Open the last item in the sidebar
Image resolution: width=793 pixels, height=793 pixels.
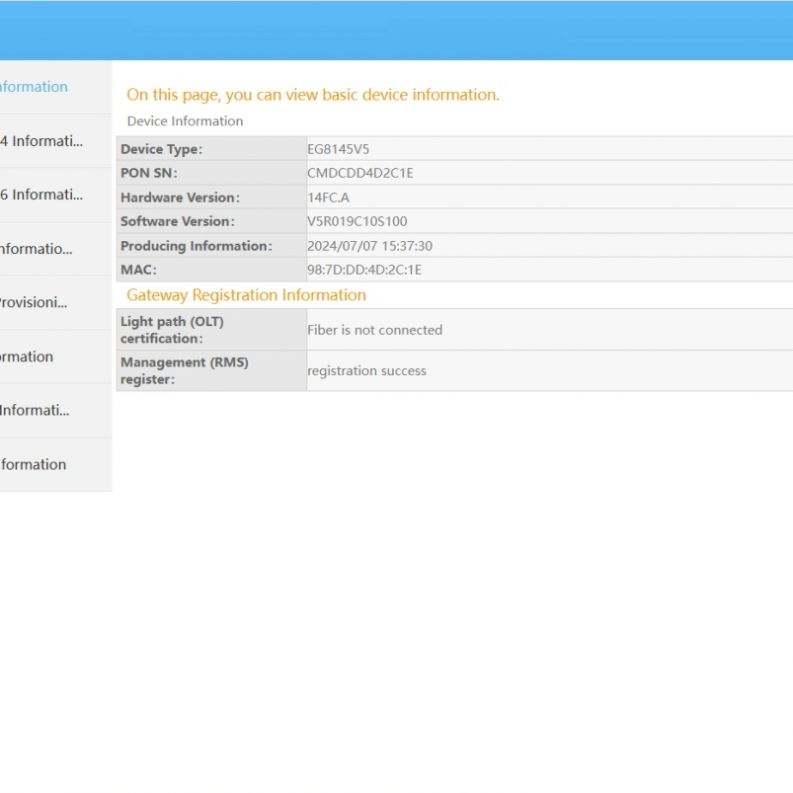pyautogui.click(x=34, y=465)
